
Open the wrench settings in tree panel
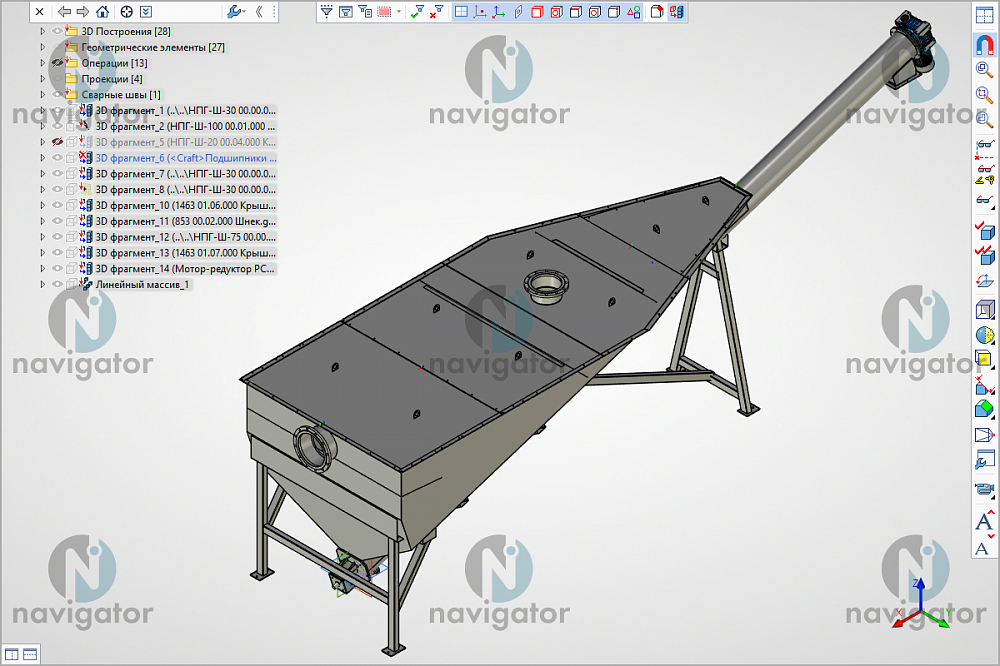pyautogui.click(x=234, y=11)
